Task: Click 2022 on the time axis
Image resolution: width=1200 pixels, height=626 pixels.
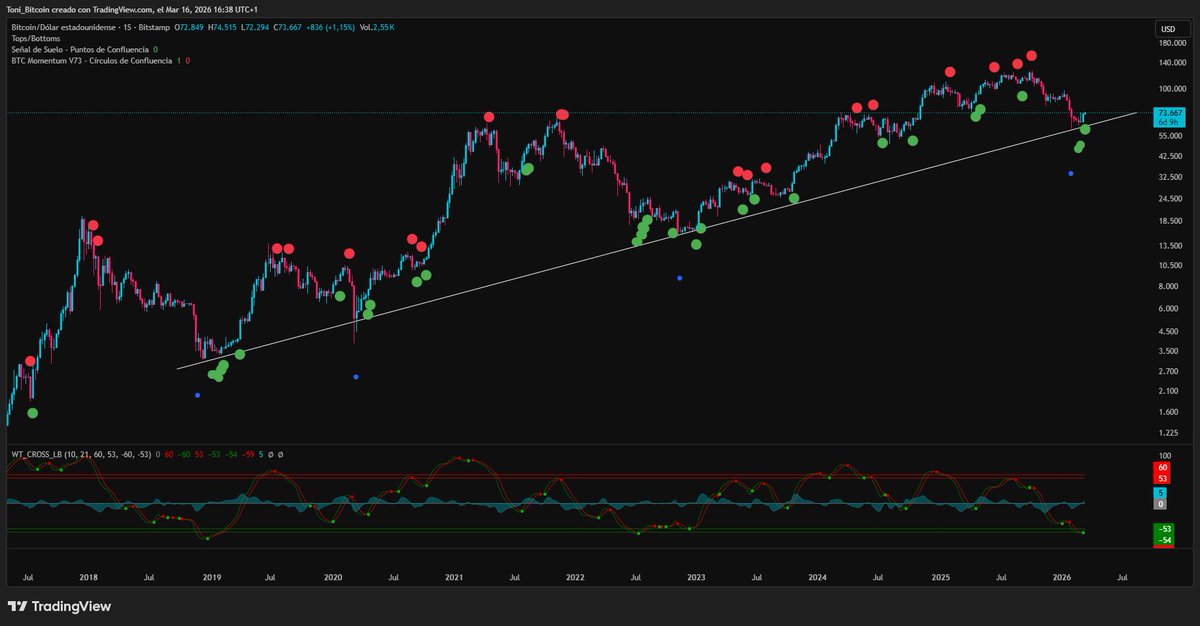Action: point(575,577)
